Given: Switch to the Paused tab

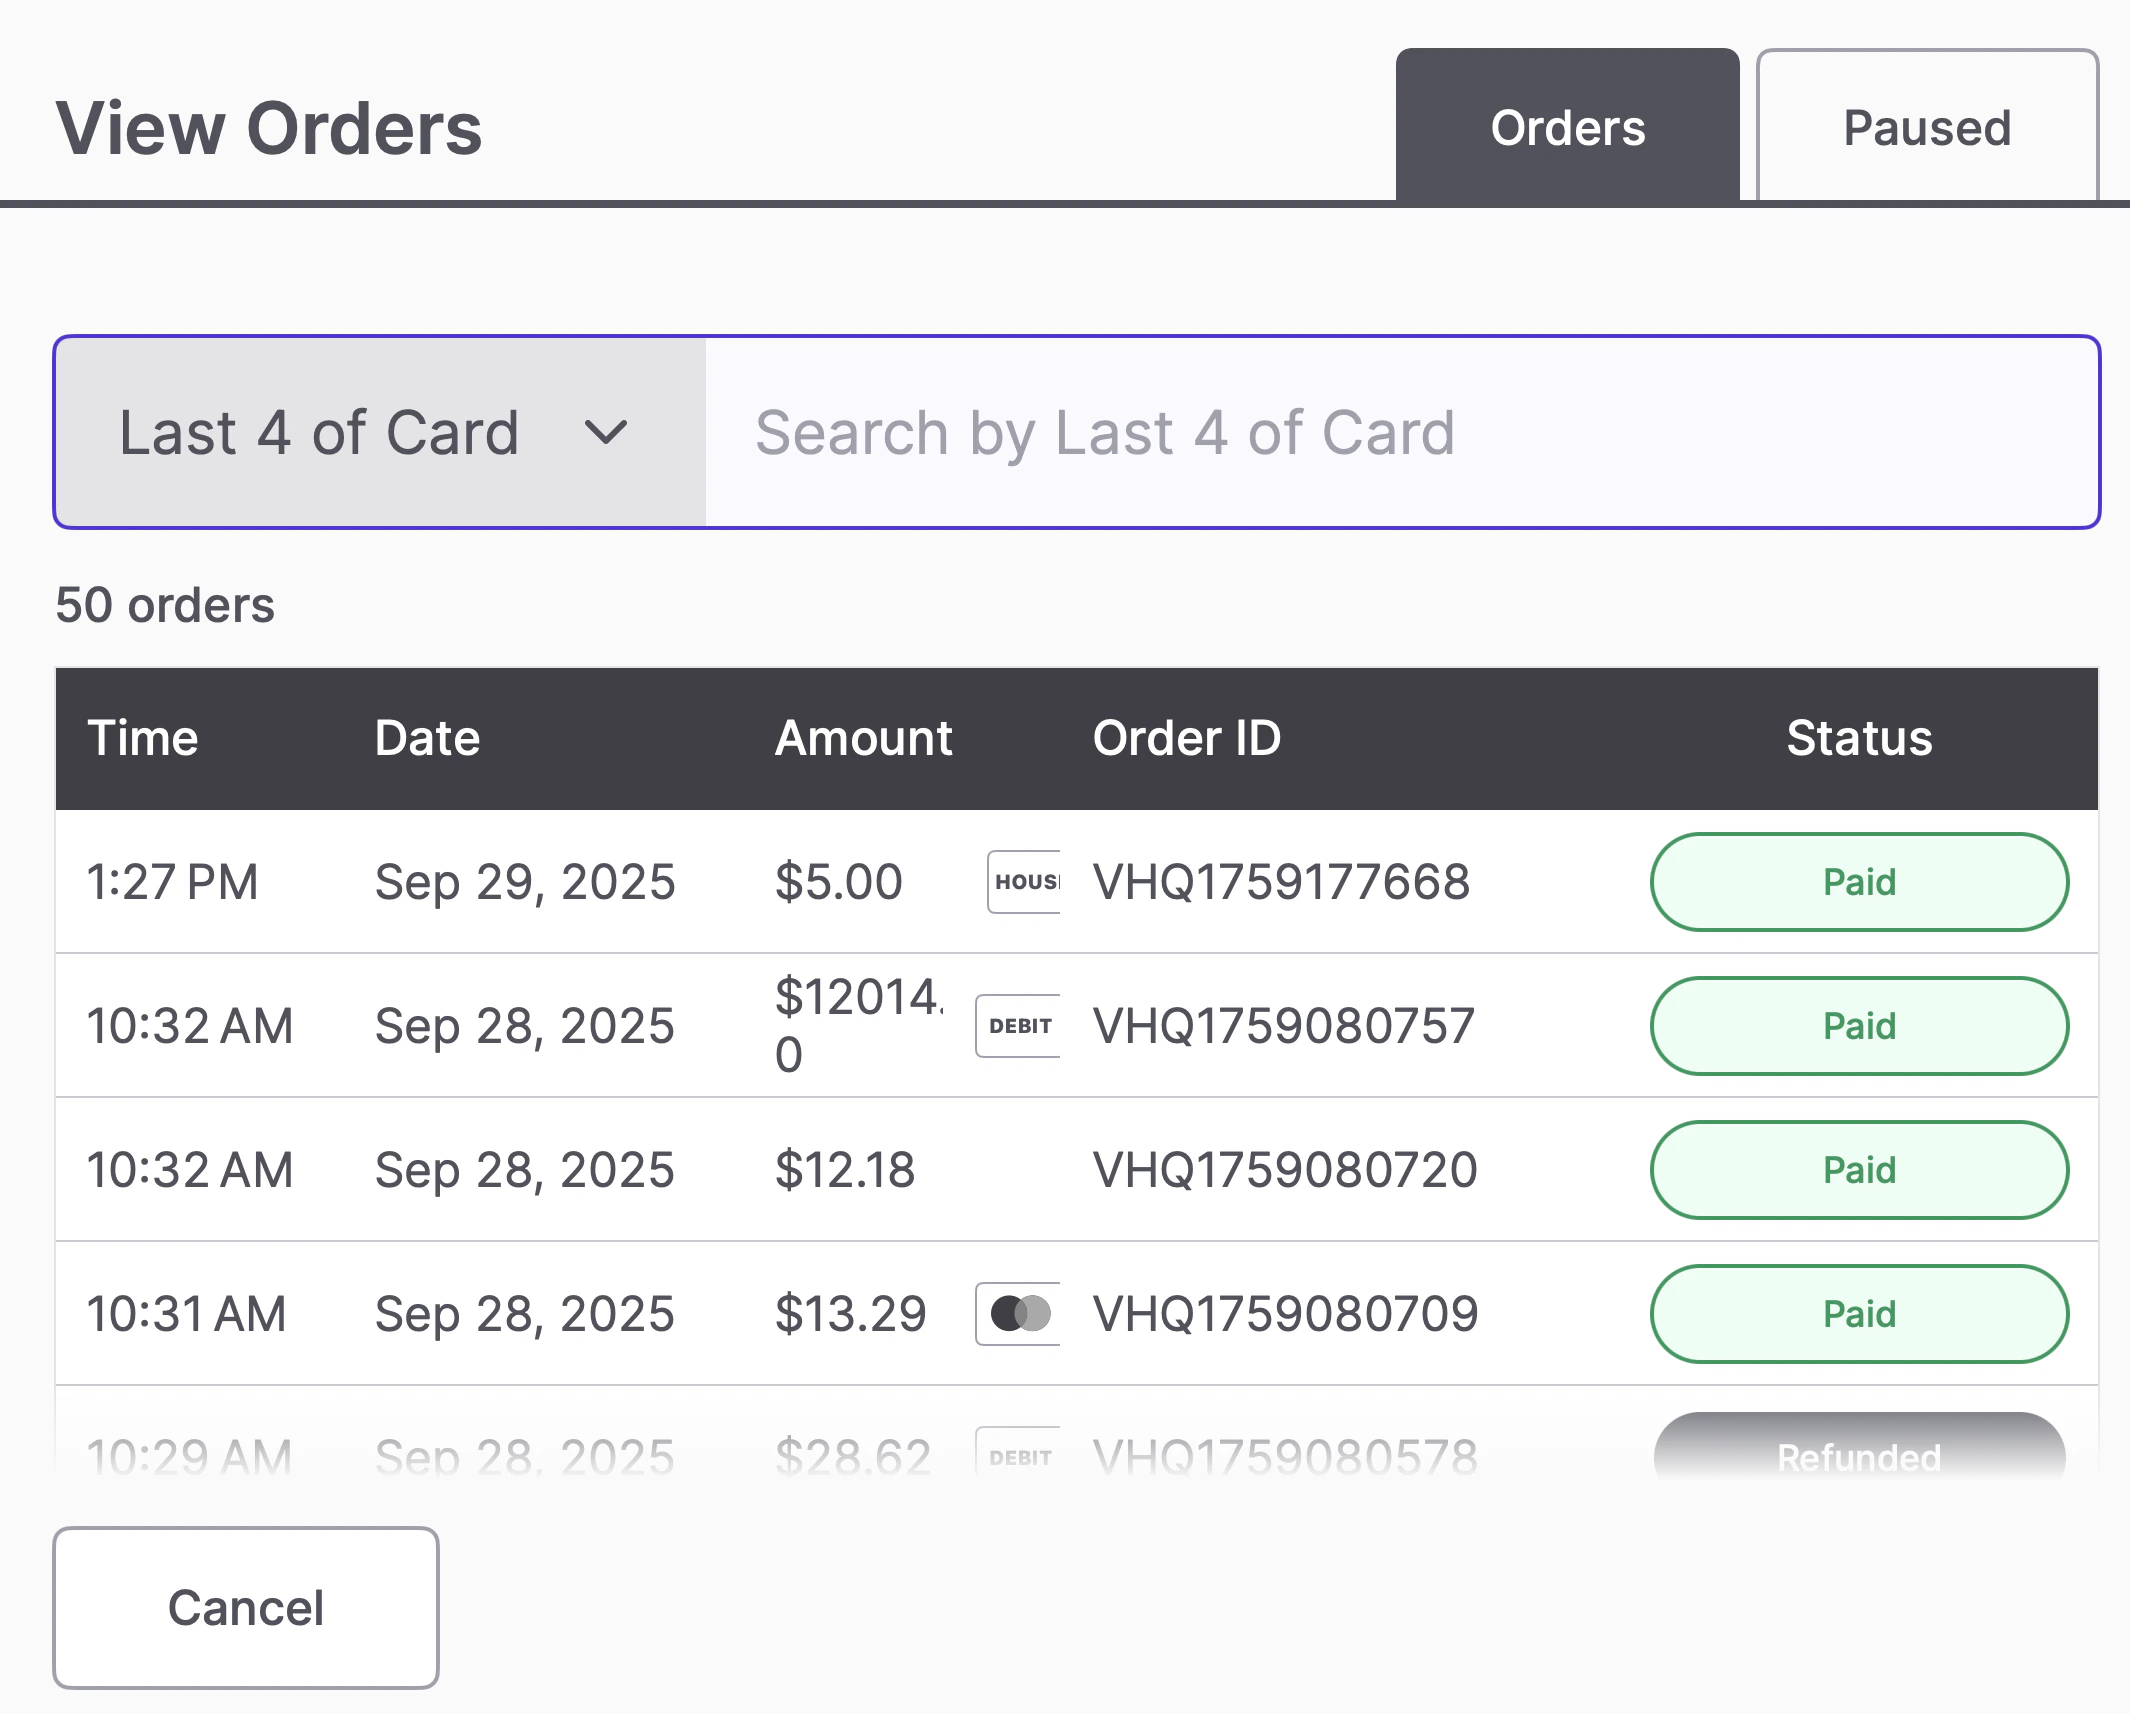Looking at the screenshot, I should point(1926,128).
